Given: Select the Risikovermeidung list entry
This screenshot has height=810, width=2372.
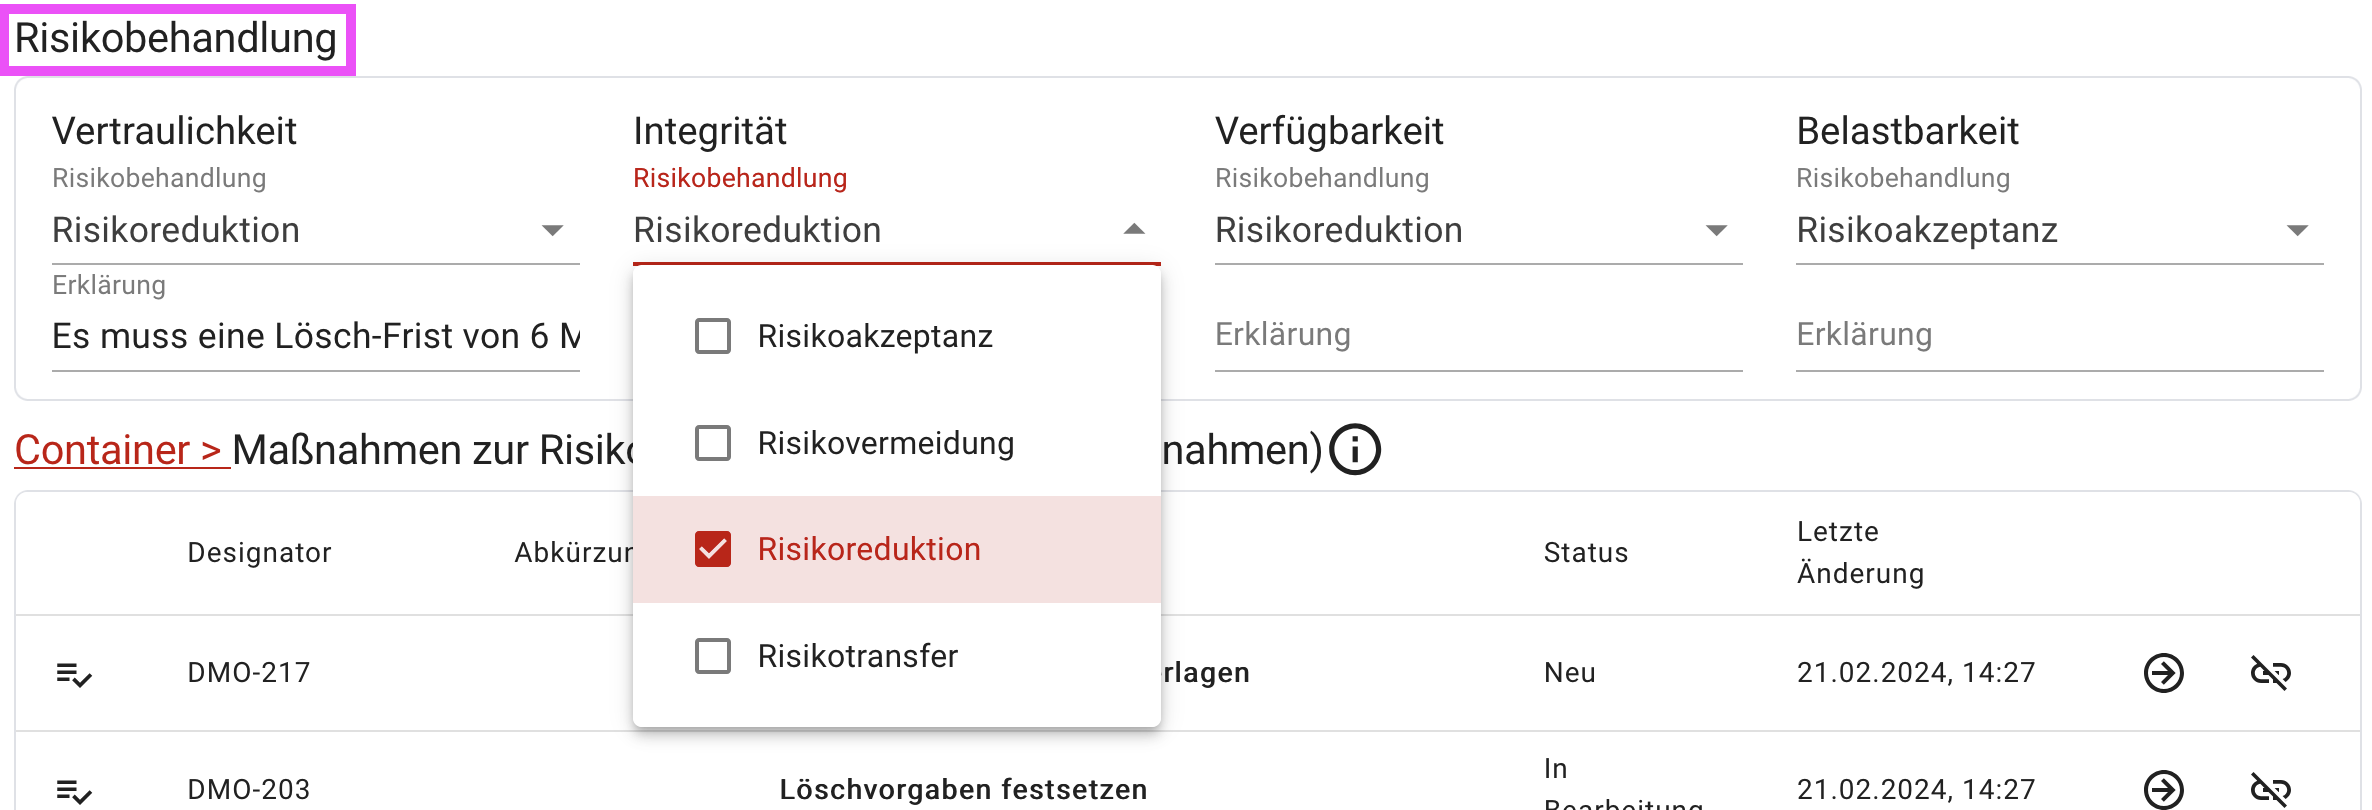Looking at the screenshot, I should (x=712, y=443).
